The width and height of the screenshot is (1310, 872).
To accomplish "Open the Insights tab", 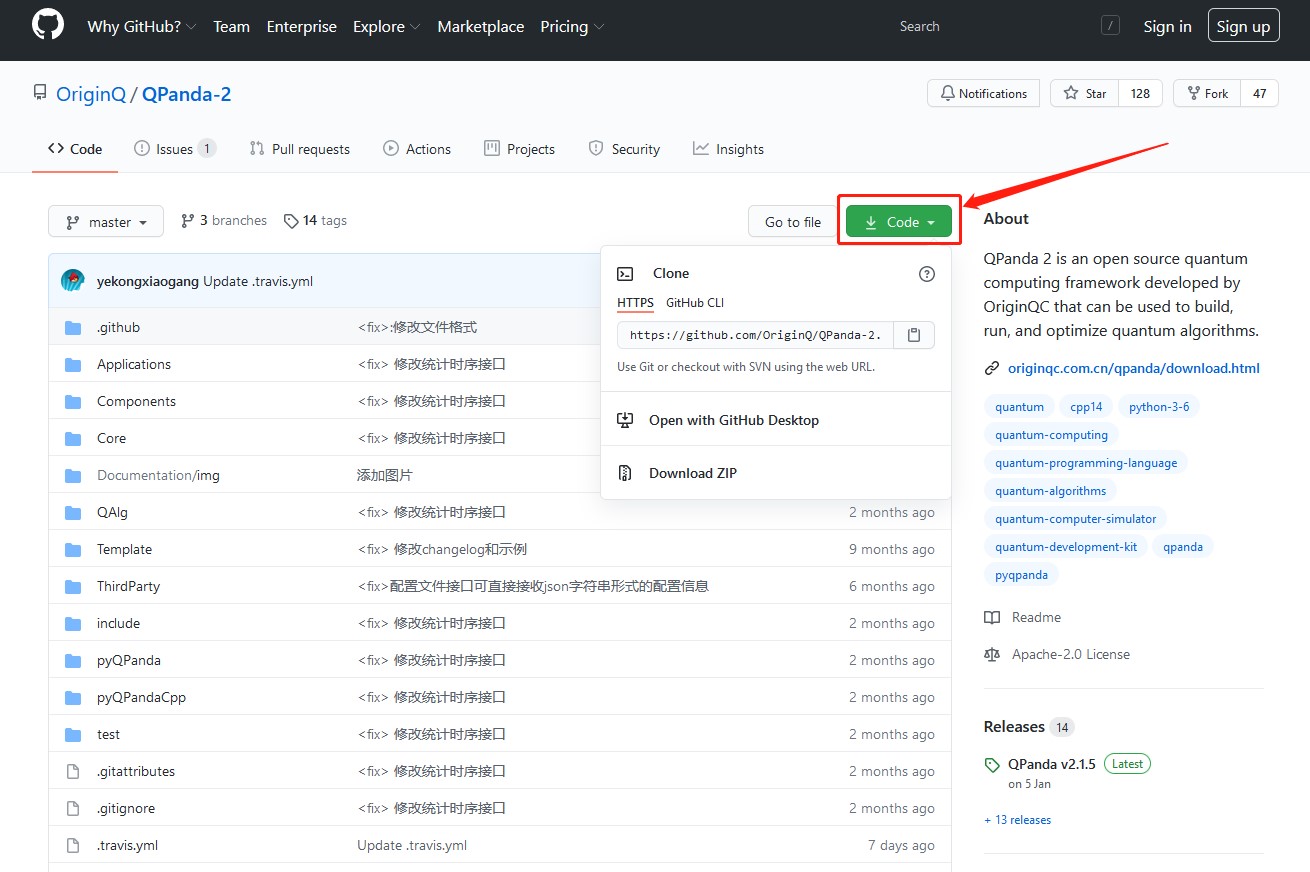I will [728, 149].
